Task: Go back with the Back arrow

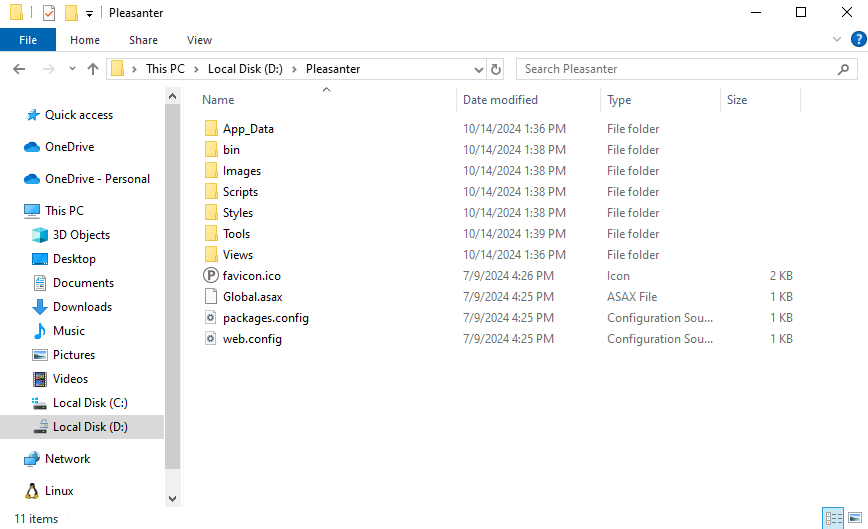Action: click(x=19, y=69)
